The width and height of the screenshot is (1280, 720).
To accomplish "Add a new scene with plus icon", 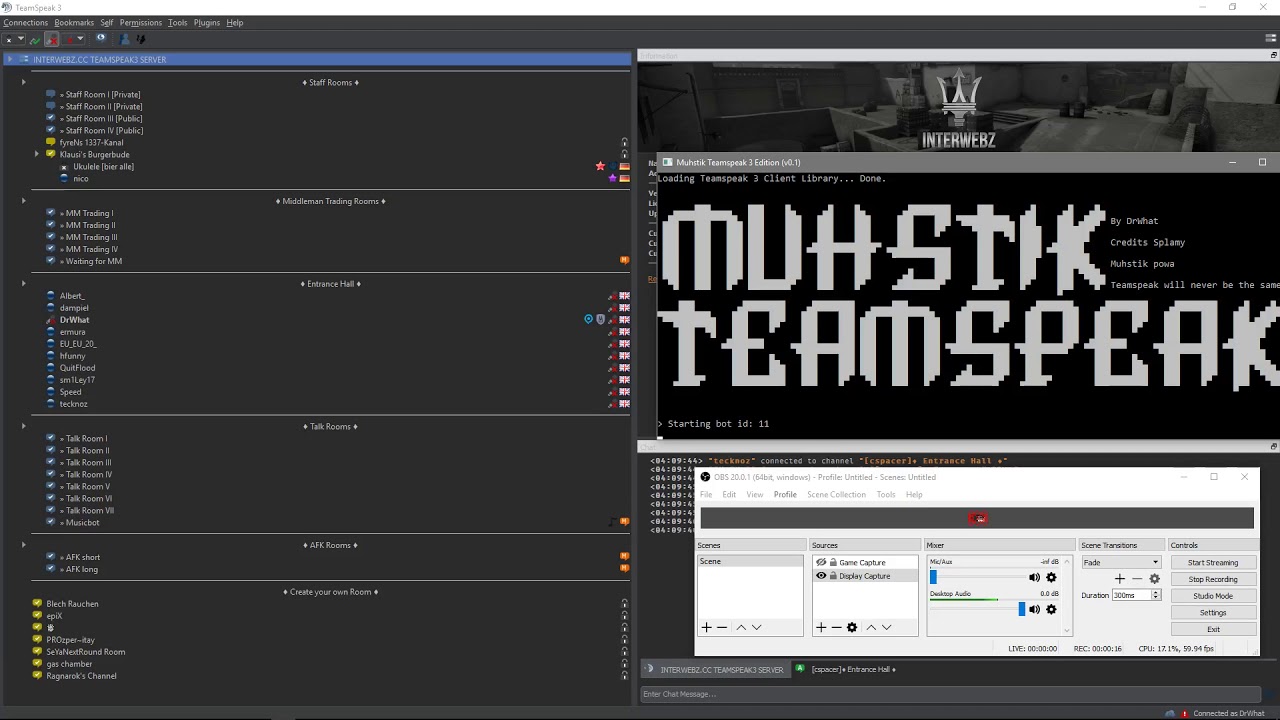I will coord(706,627).
